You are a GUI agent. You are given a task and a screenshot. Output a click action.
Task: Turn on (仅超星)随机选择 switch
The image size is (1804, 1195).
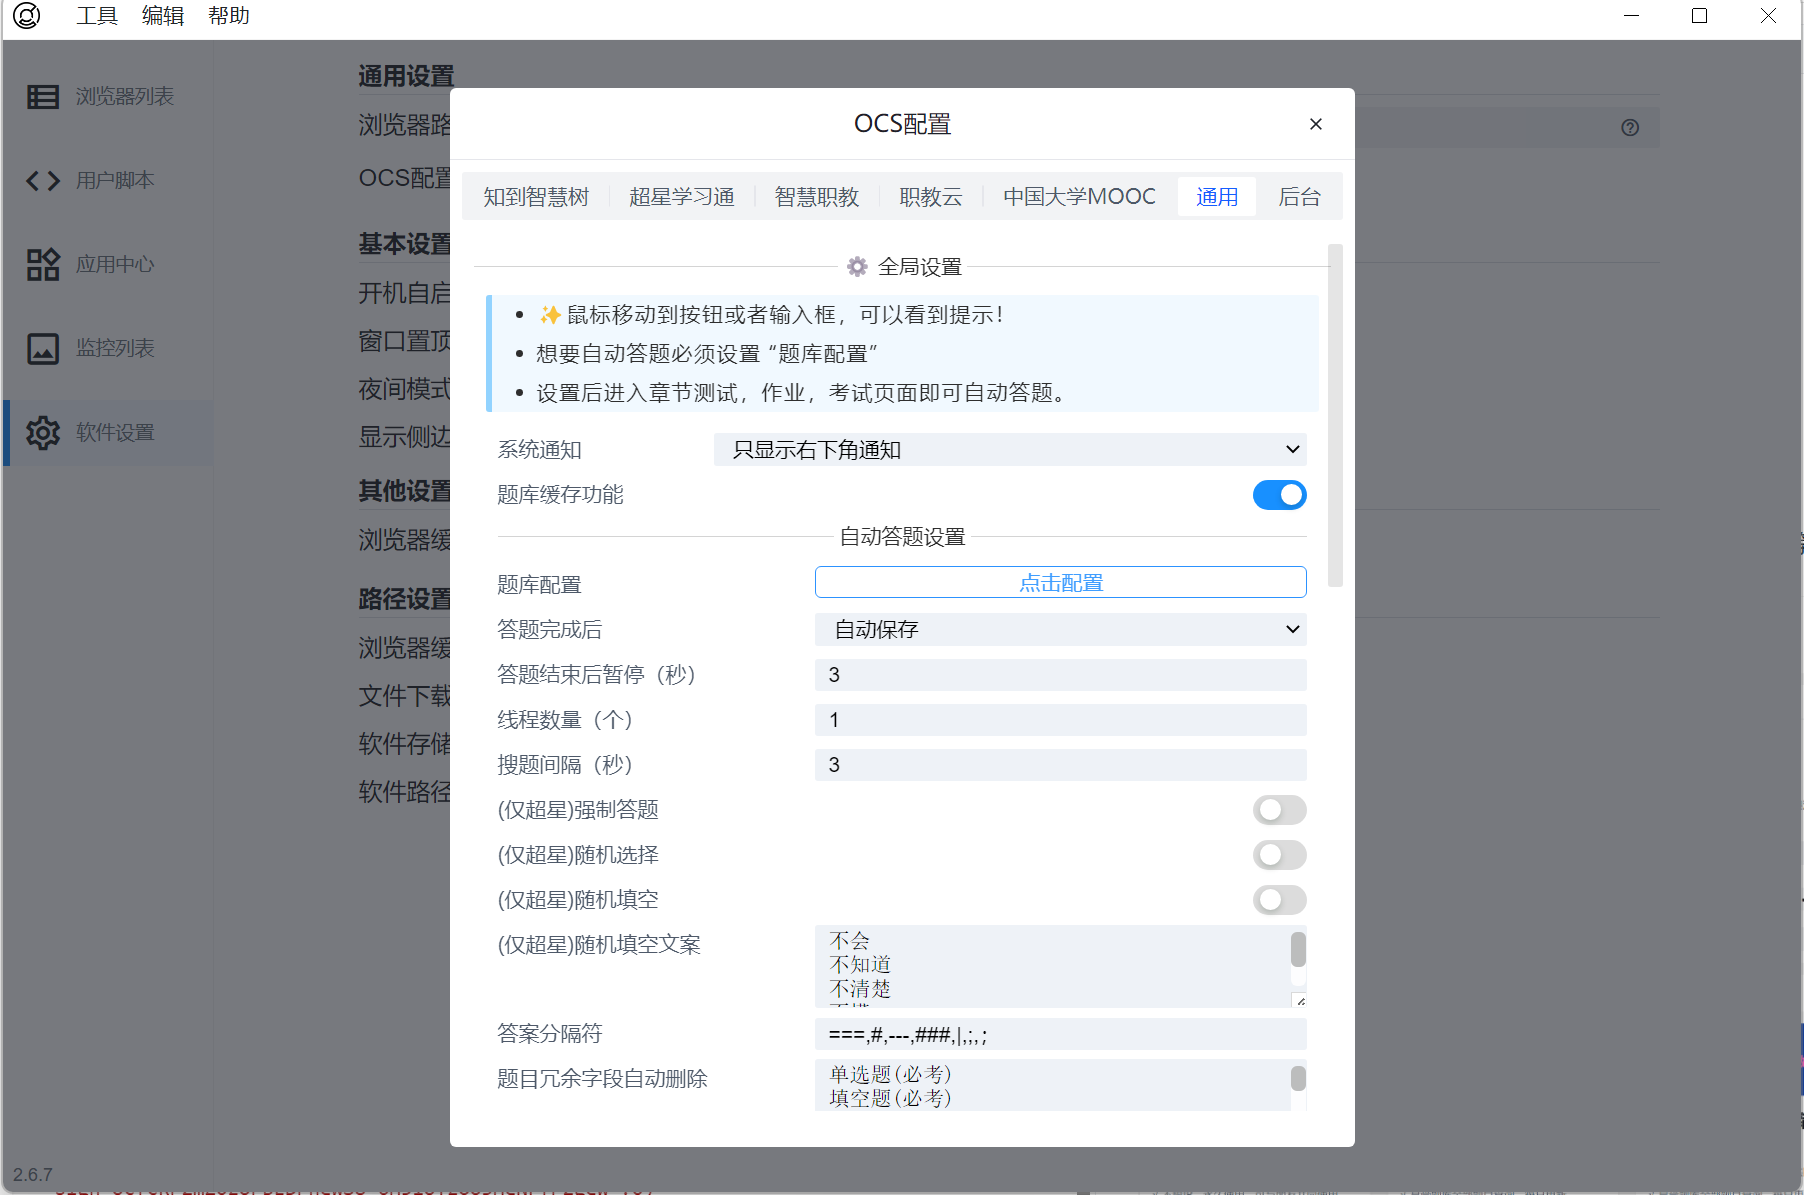coord(1279,855)
